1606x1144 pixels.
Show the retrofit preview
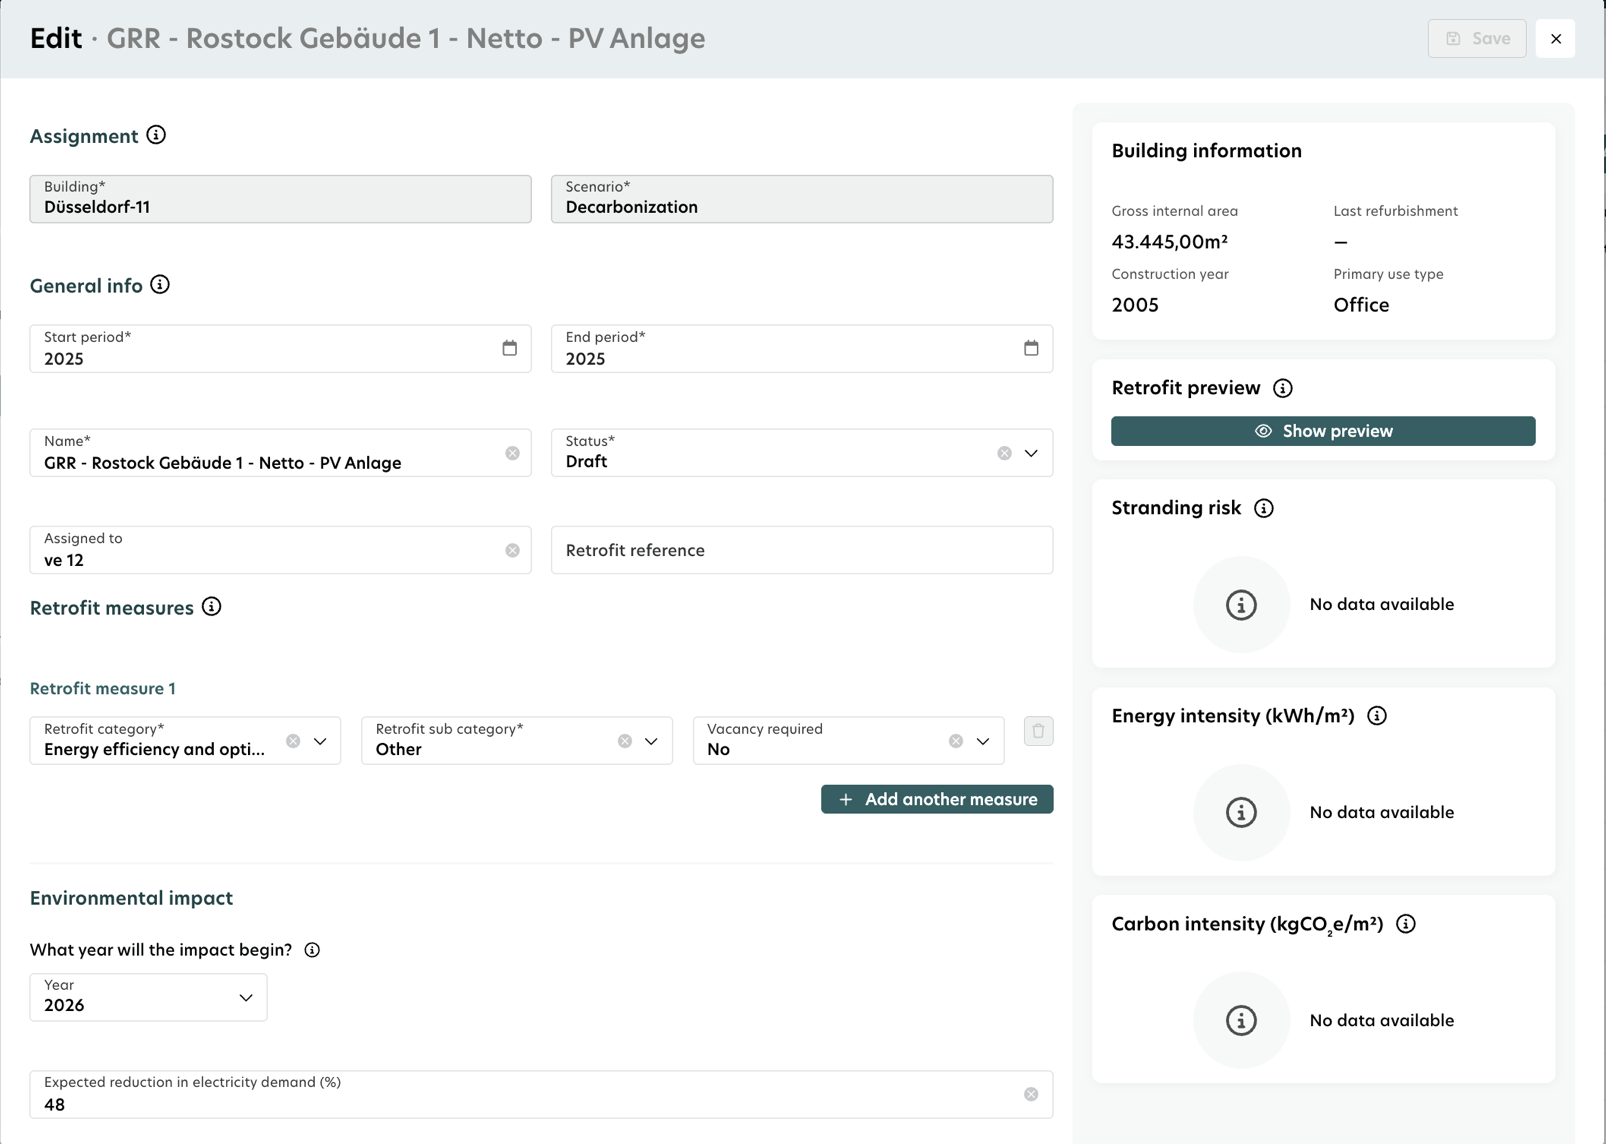[x=1323, y=431]
